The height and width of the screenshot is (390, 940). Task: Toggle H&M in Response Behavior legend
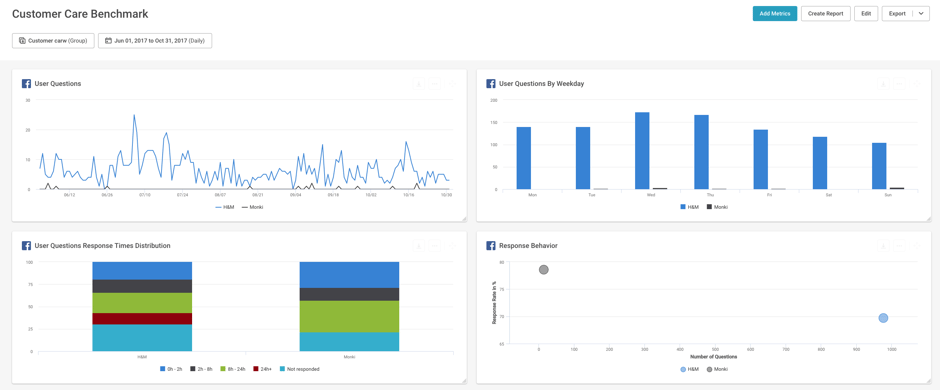689,369
